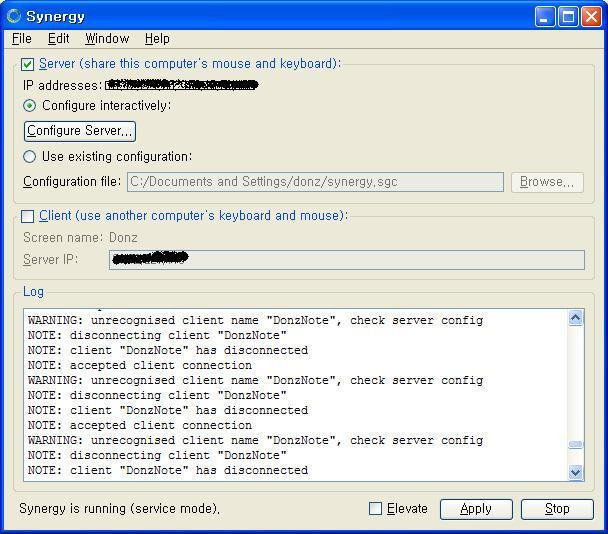Click the Synergy logo icon in title bar
608x534 pixels.
[14, 16]
